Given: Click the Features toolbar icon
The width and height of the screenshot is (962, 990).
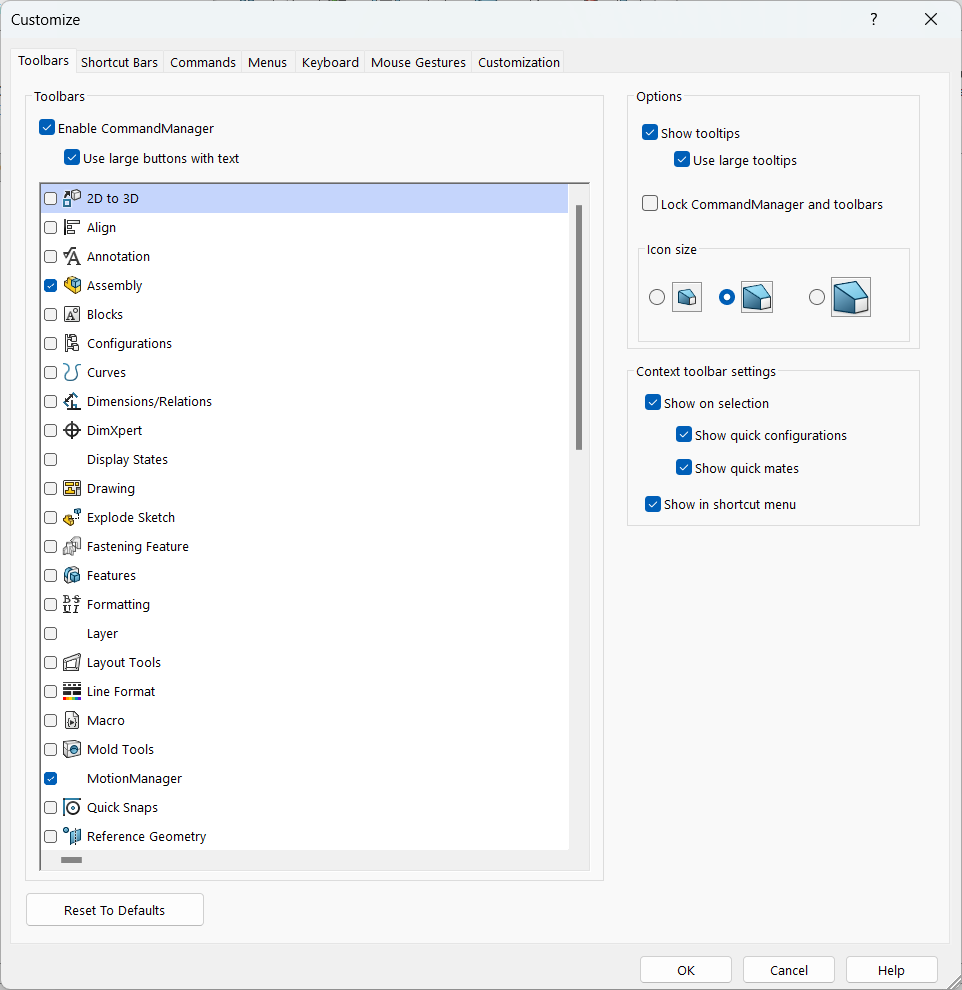Looking at the screenshot, I should point(72,576).
